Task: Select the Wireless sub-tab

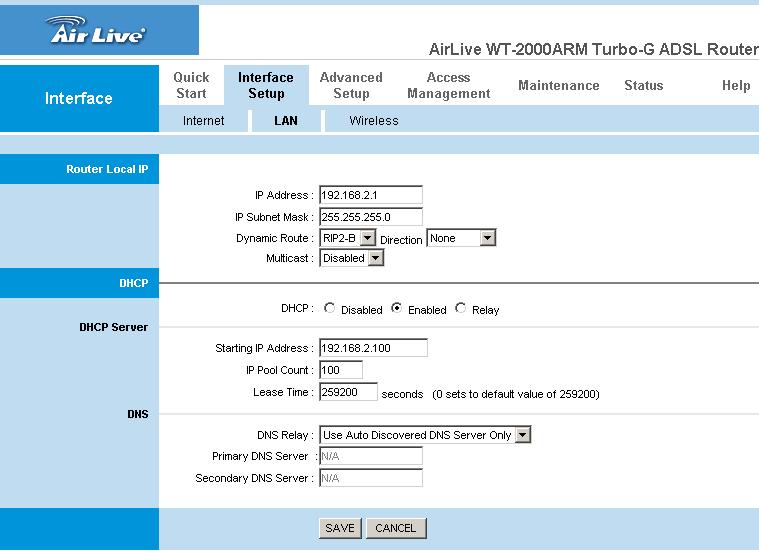Action: click(374, 121)
